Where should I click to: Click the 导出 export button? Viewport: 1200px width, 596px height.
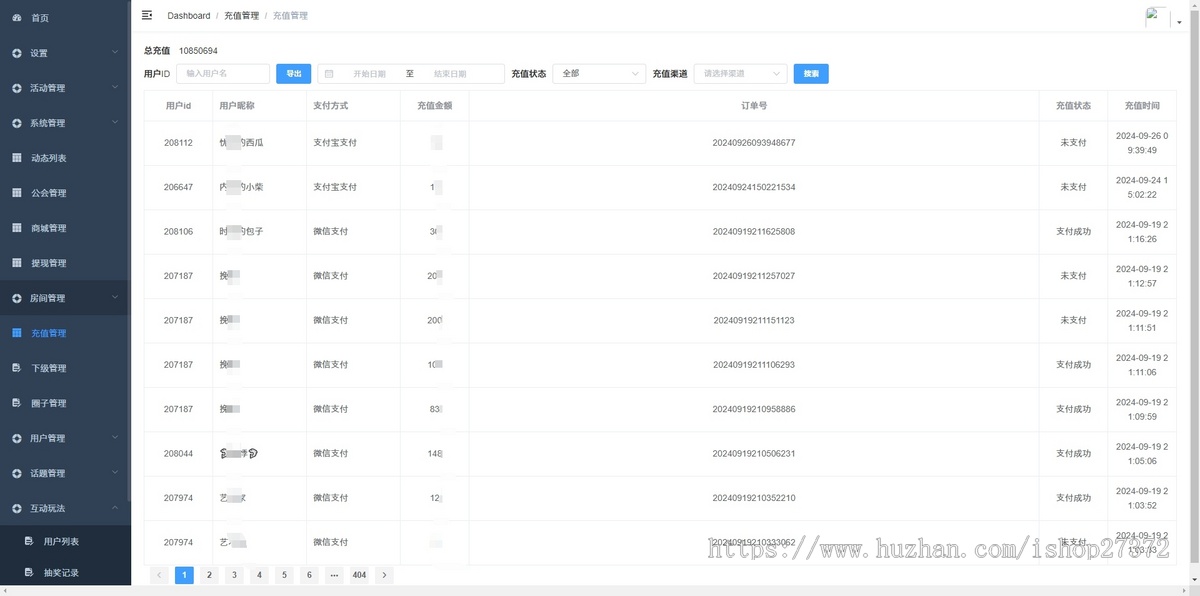coord(293,74)
